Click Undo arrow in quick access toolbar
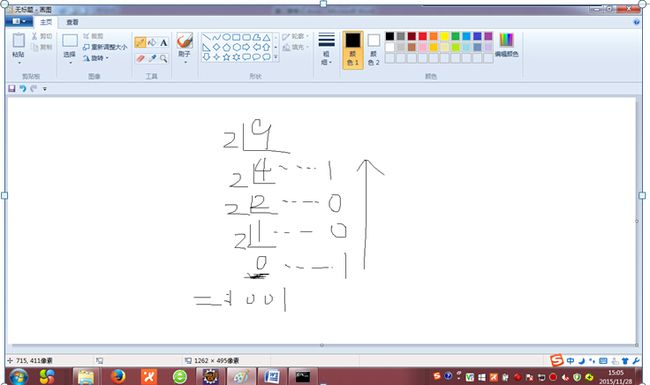This screenshot has height=385, width=650. coord(23,88)
